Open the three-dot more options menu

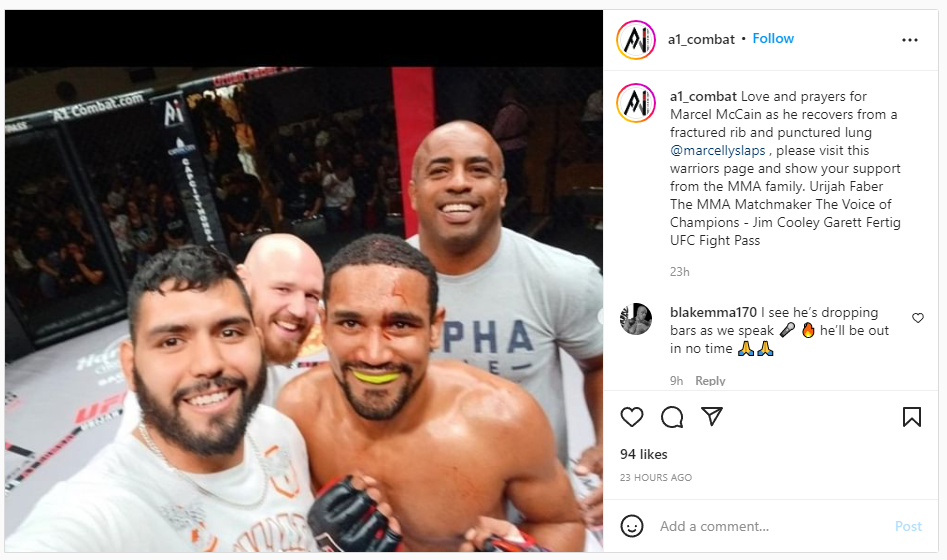[910, 40]
